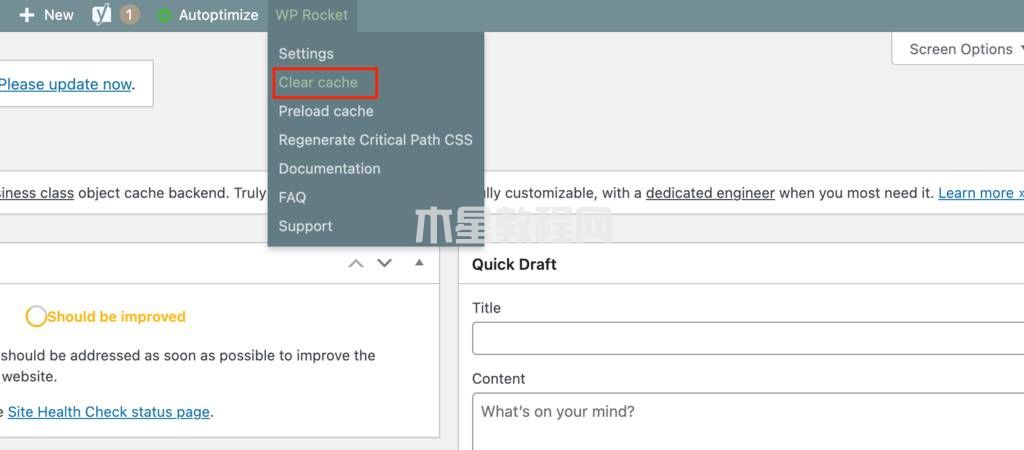Click the Should be improved status circle
This screenshot has width=1024, height=450.
pyautogui.click(x=36, y=317)
